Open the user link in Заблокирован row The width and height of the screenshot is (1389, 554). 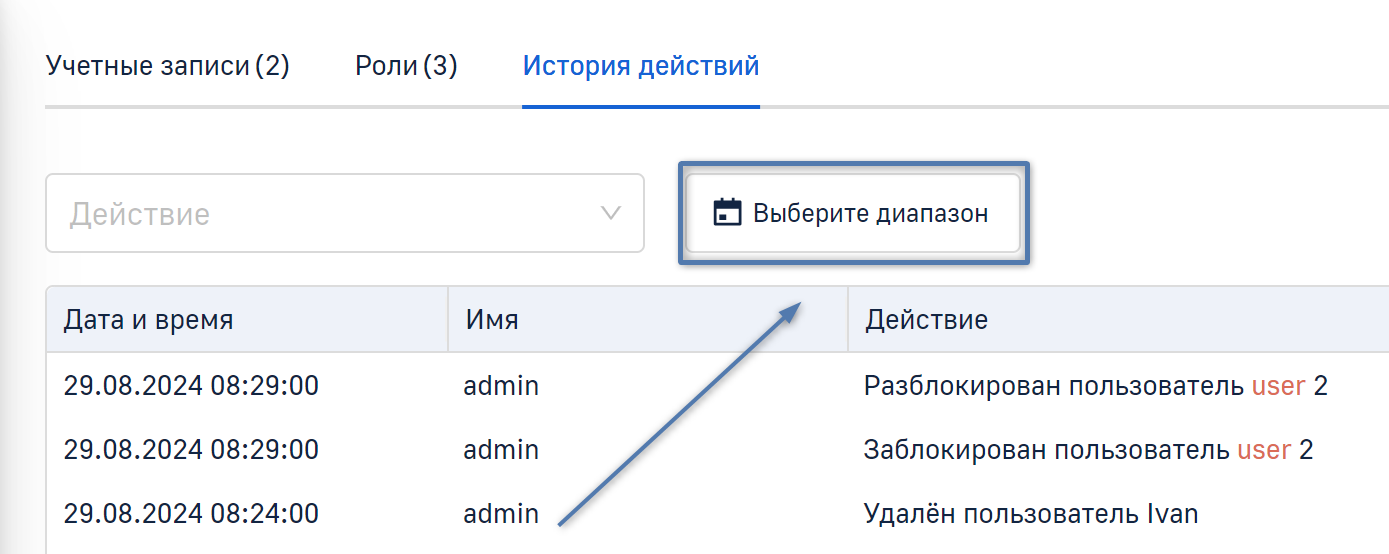point(1264,450)
